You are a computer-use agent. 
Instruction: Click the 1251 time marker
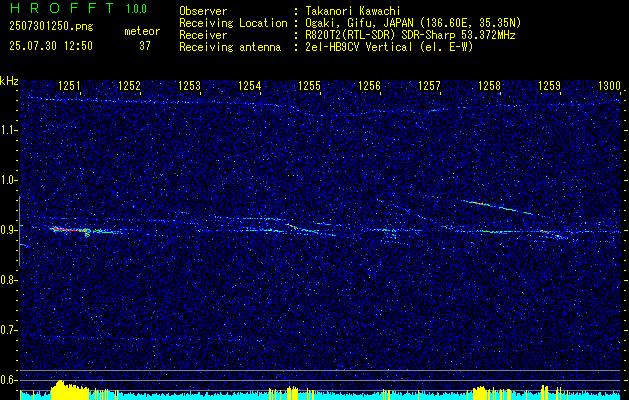coord(69,85)
